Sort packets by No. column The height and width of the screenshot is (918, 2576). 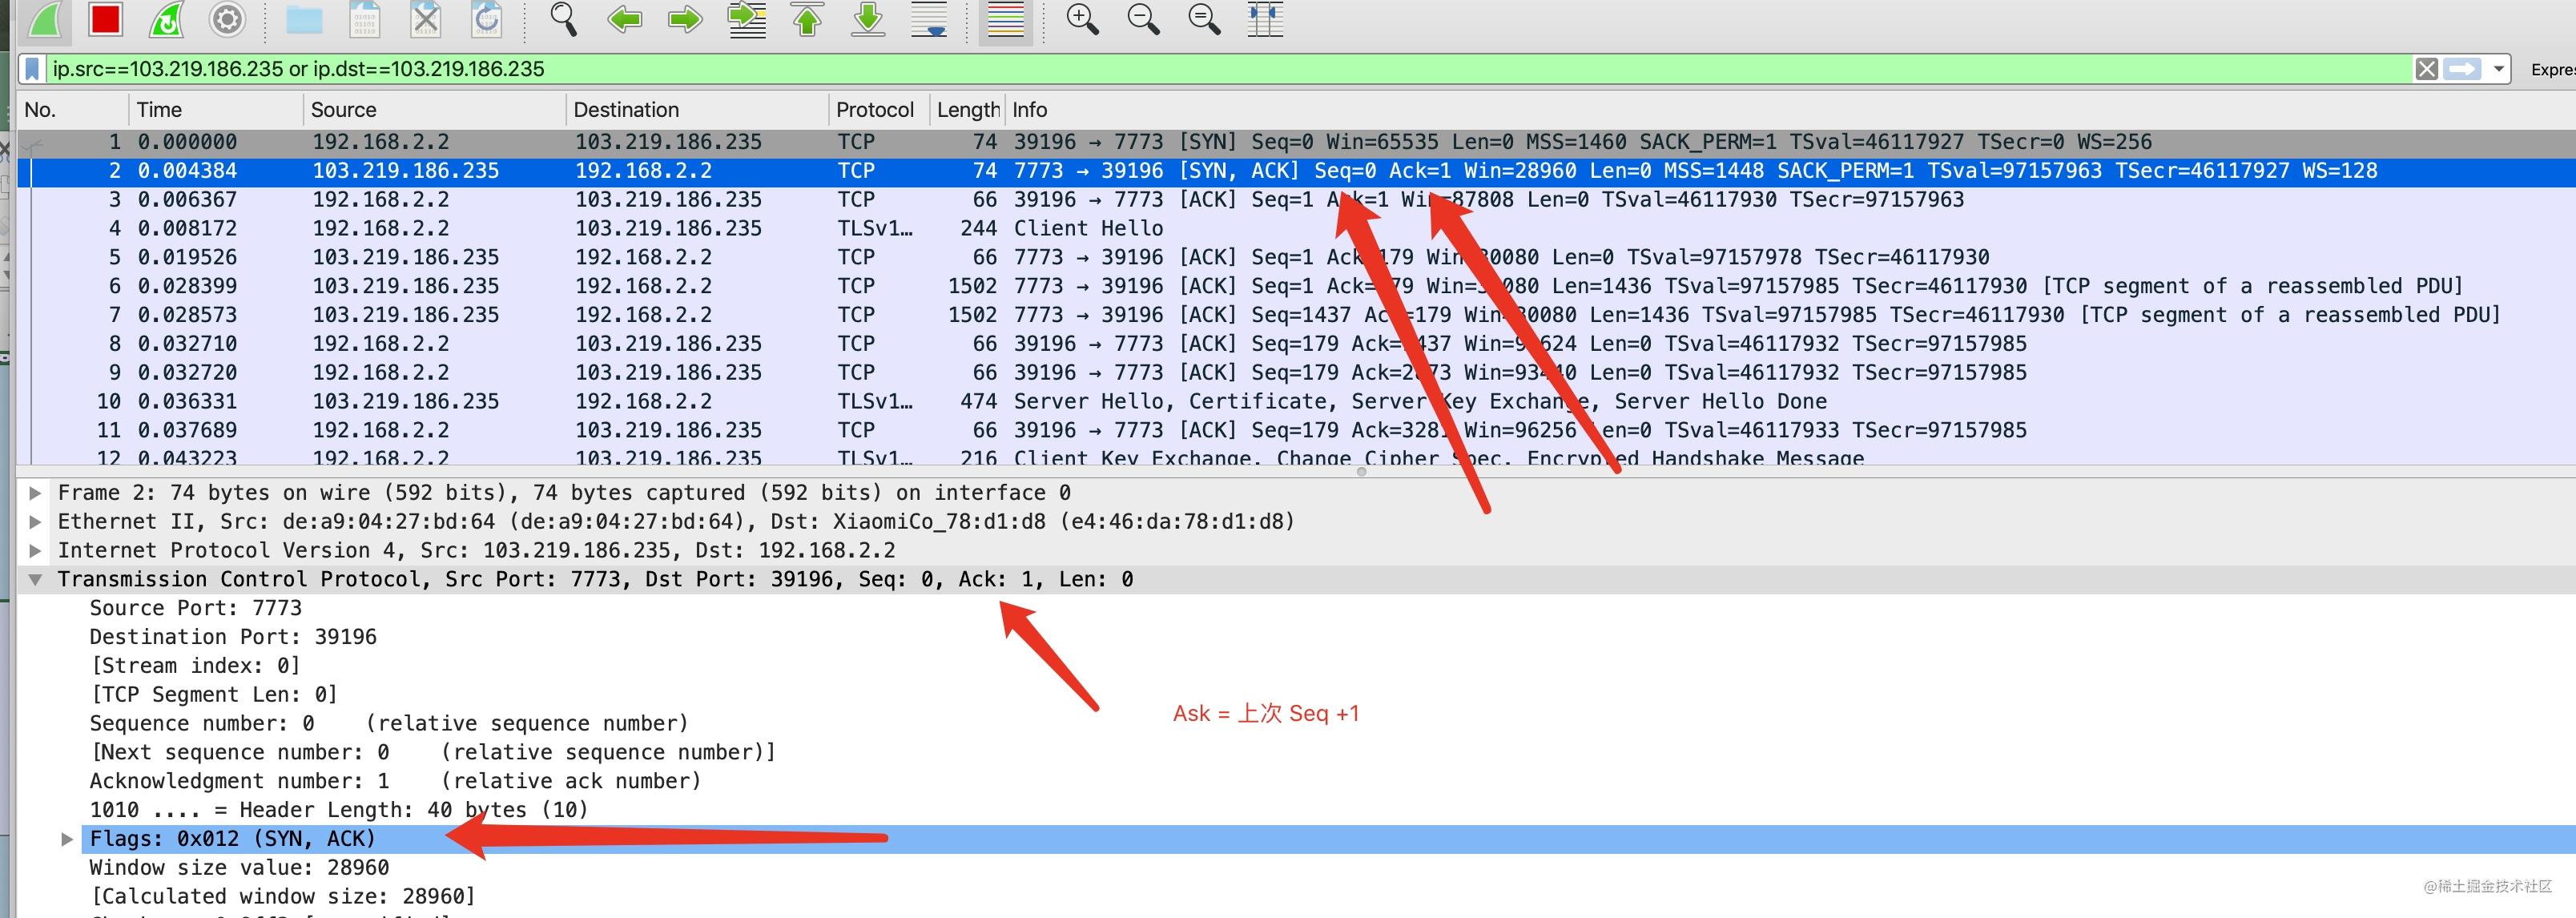[72, 110]
